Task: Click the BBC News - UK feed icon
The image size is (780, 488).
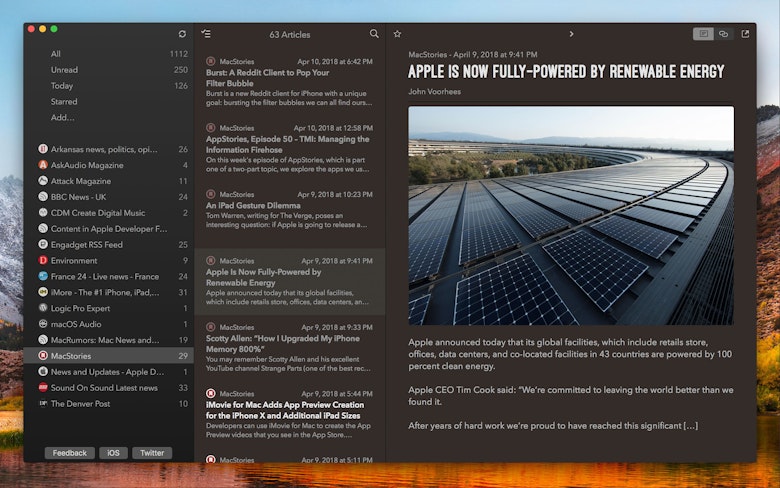Action: point(43,196)
